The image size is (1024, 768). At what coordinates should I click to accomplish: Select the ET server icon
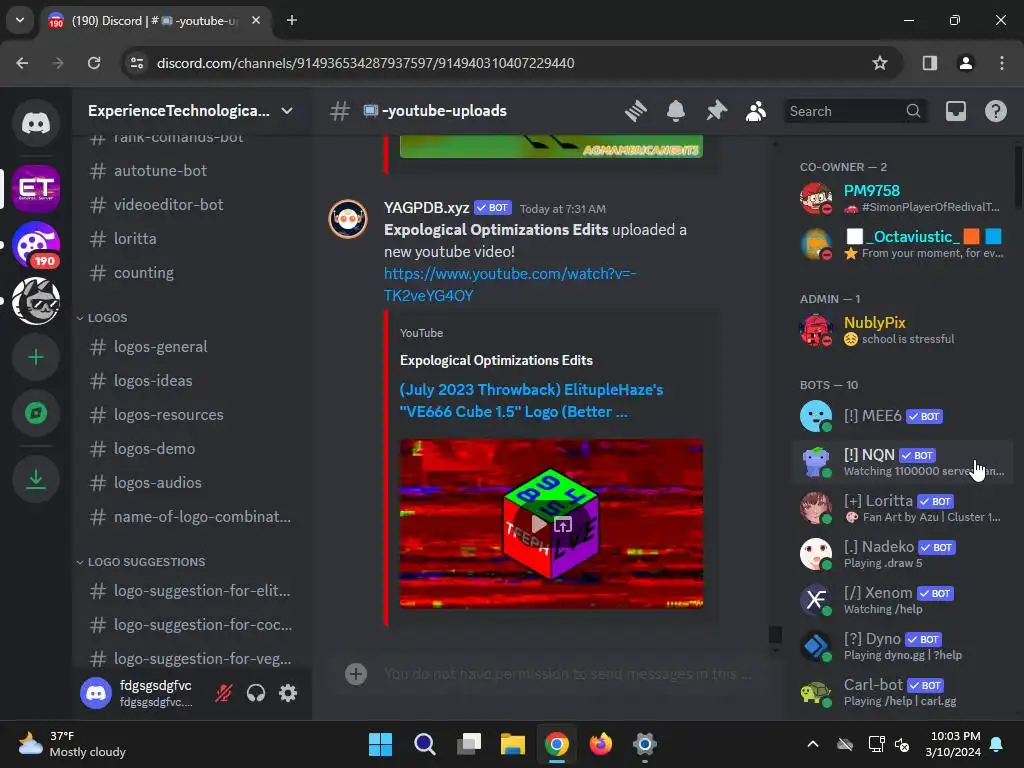coord(36,189)
